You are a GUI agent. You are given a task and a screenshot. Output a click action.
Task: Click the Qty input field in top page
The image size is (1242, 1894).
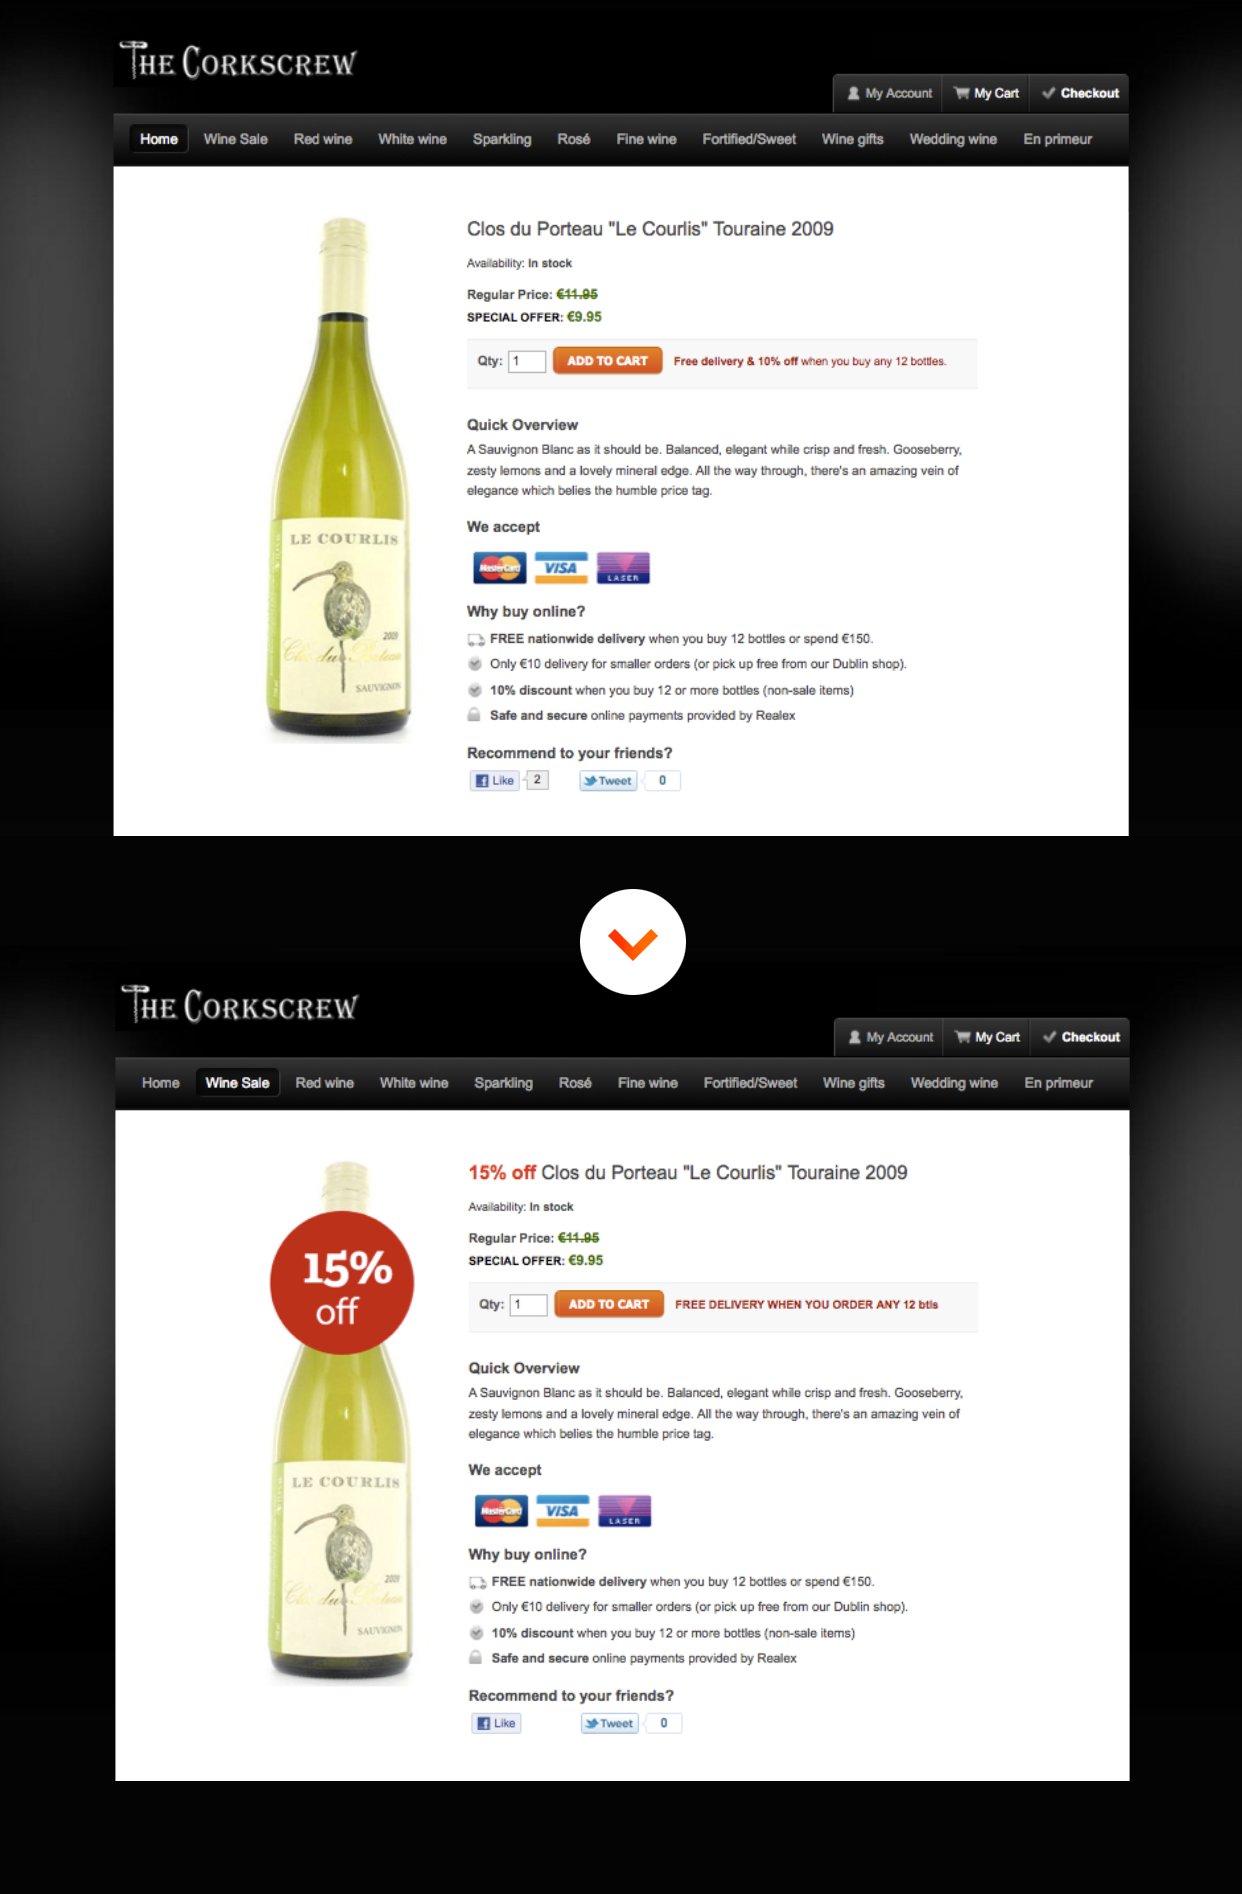point(527,361)
